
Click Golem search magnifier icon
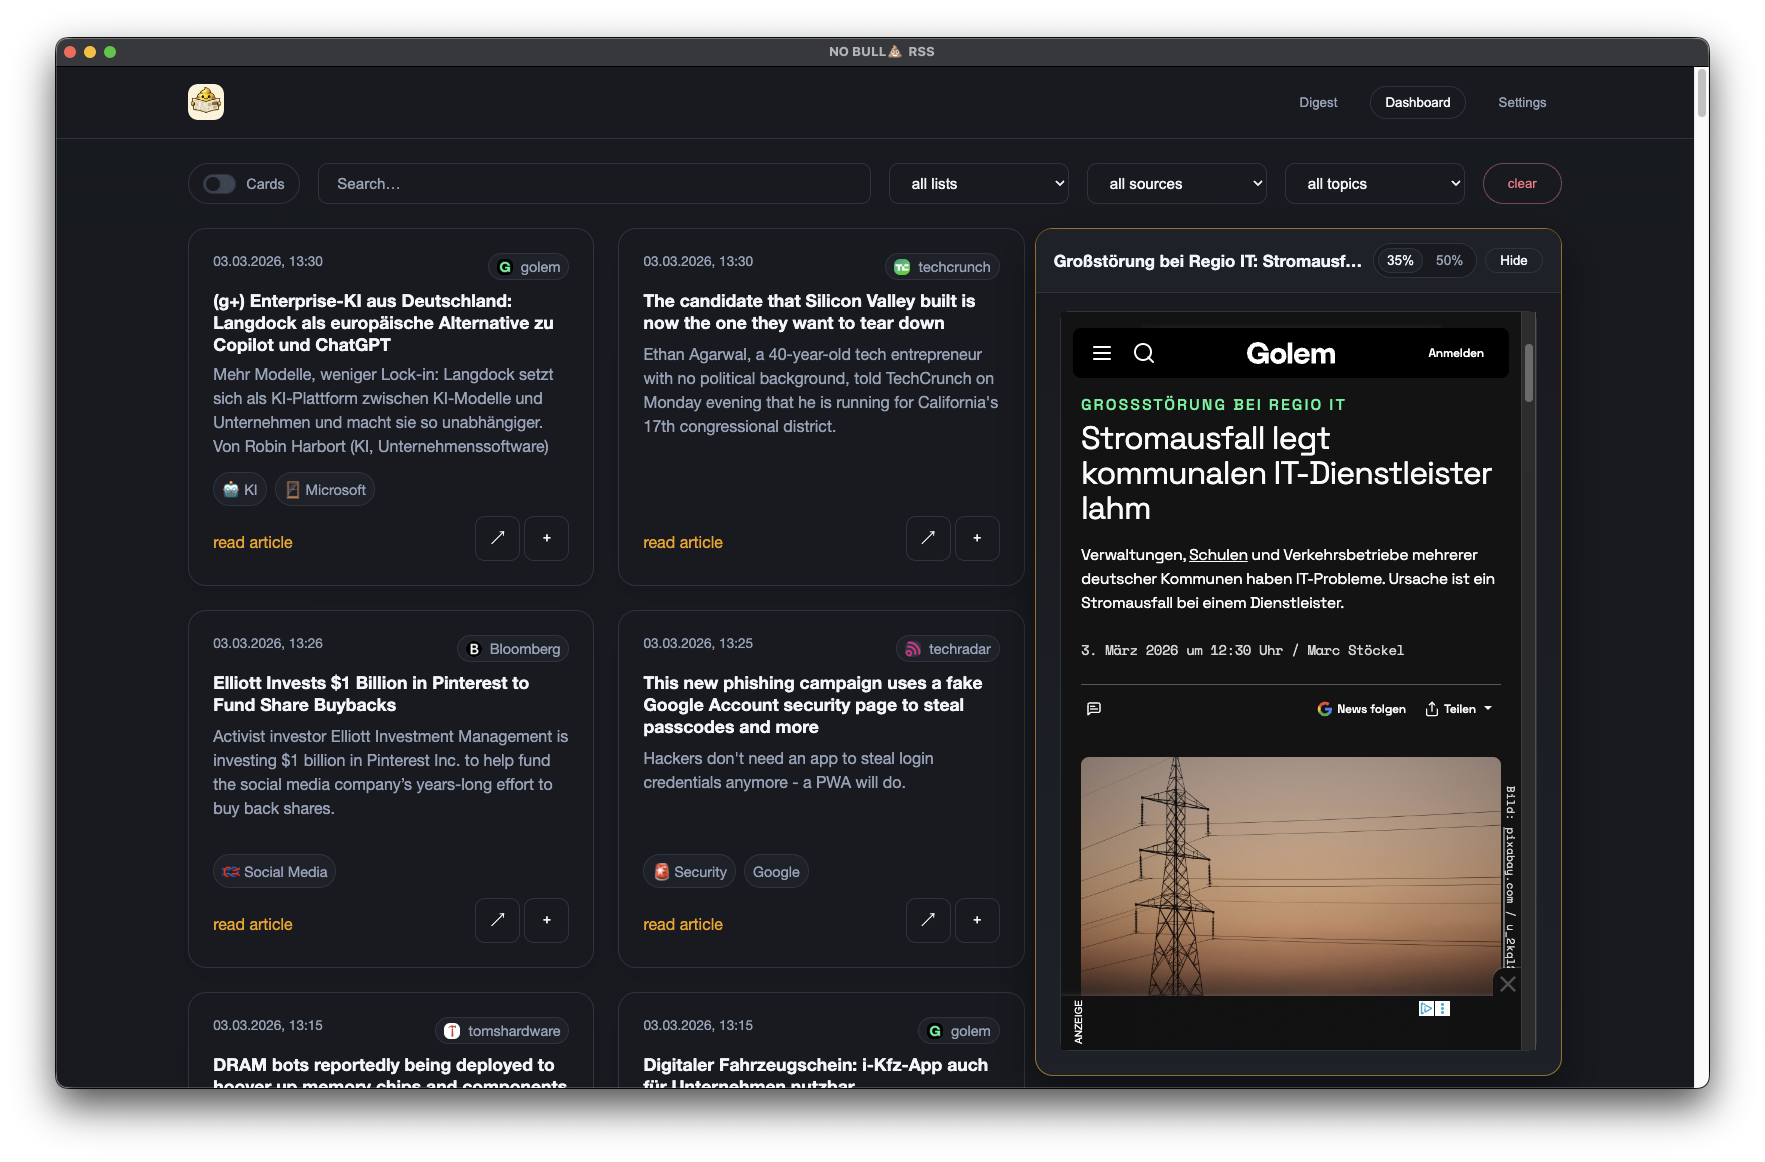(x=1144, y=353)
